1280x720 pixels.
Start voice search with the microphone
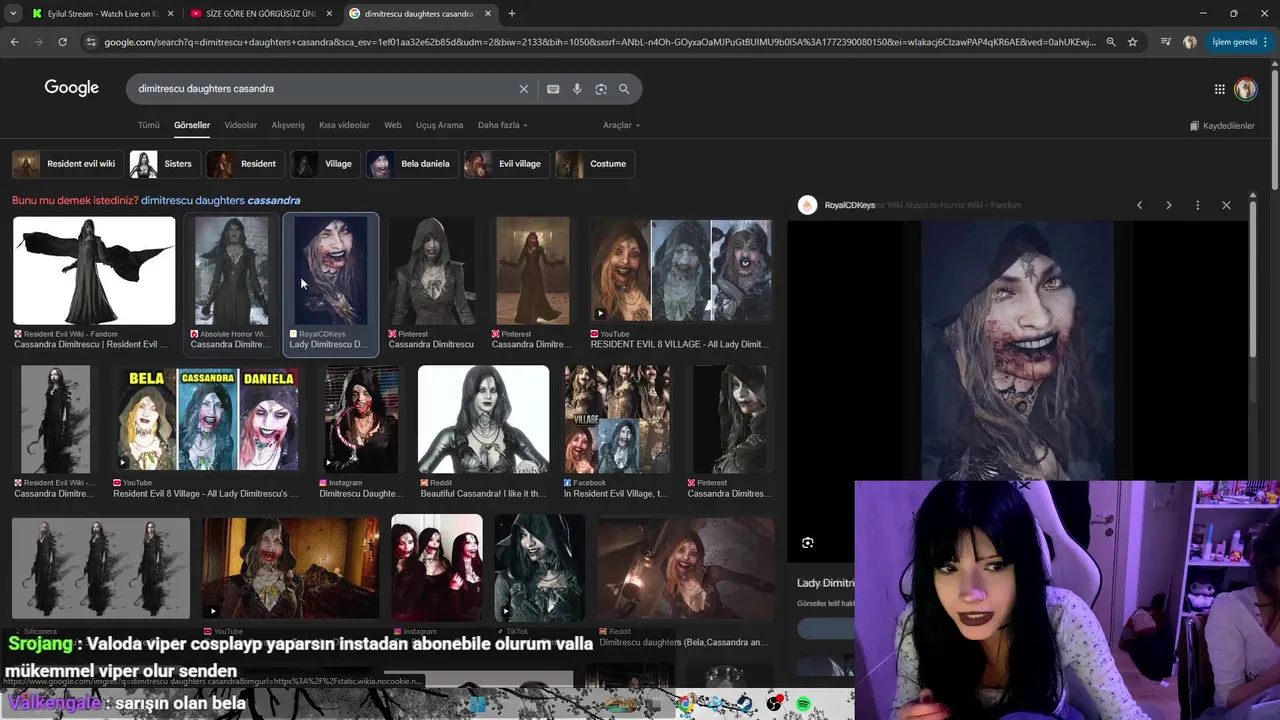(577, 89)
